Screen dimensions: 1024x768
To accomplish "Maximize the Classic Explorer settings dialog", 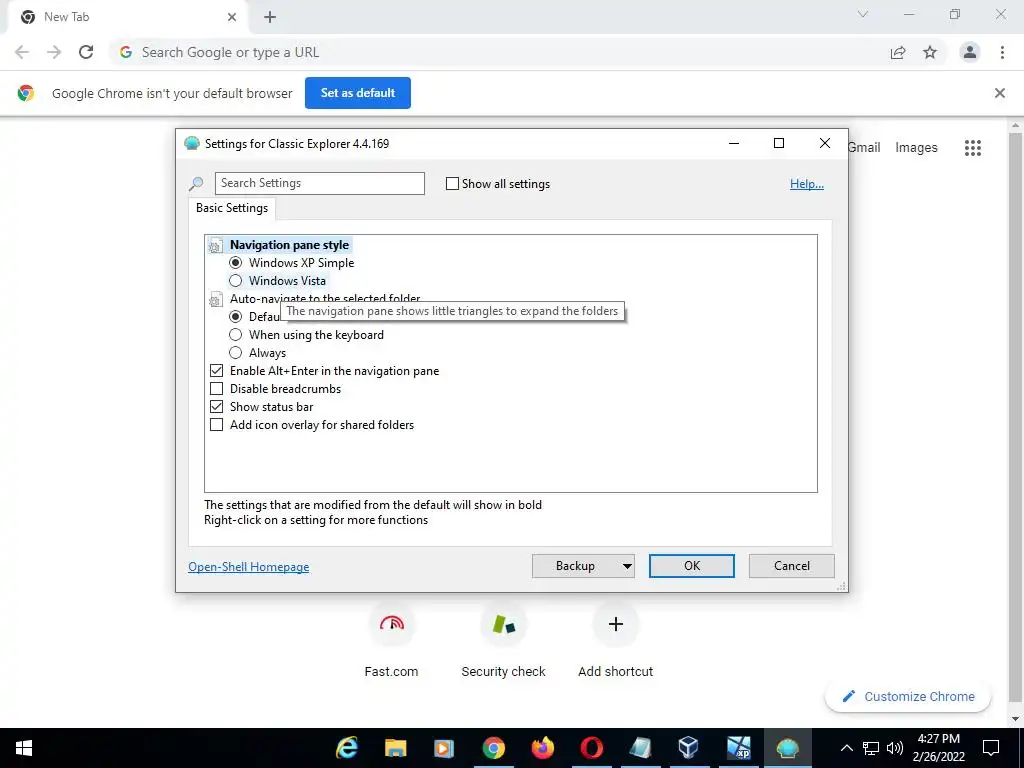I will point(778,143).
